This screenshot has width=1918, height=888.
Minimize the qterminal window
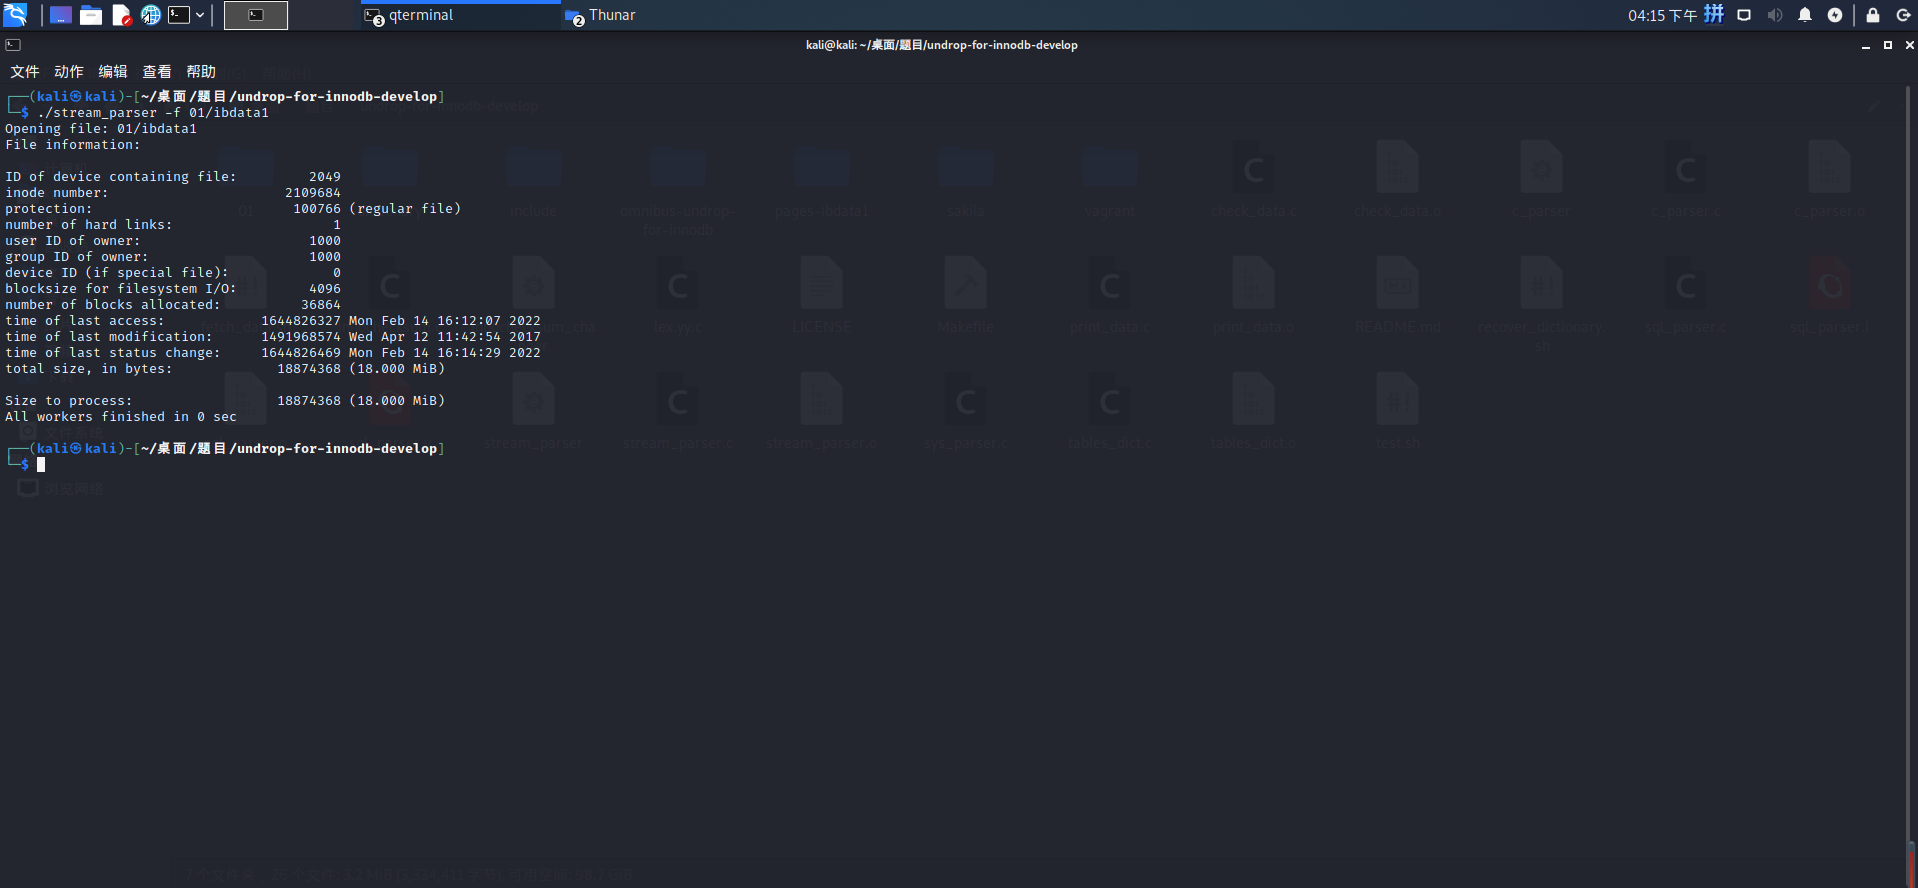click(1866, 45)
